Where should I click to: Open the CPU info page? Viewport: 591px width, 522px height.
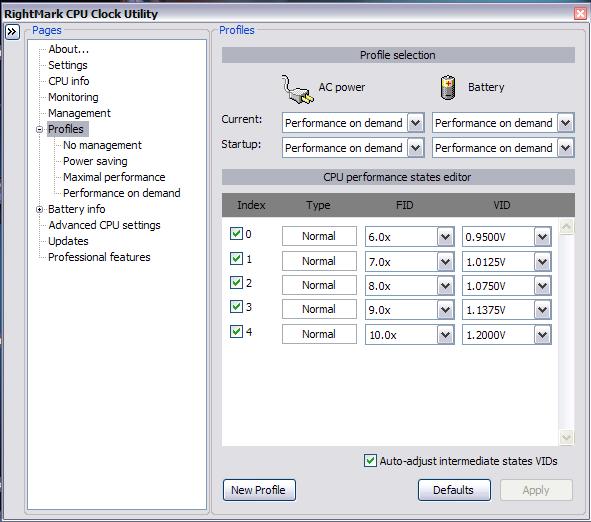click(69, 81)
